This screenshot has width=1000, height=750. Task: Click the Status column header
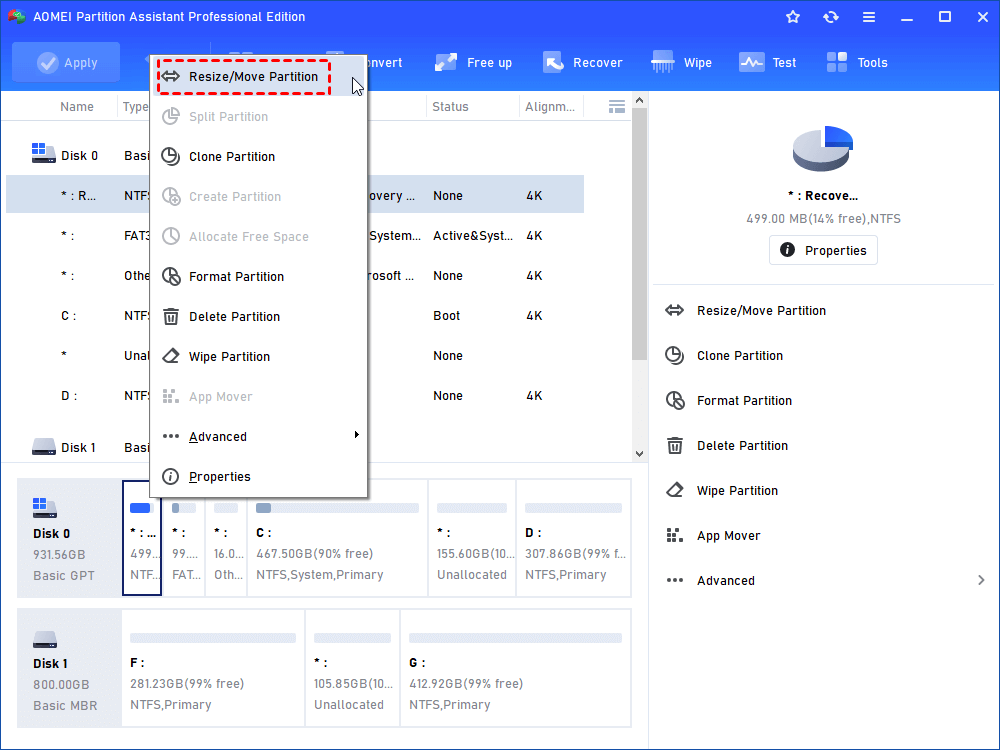point(450,107)
